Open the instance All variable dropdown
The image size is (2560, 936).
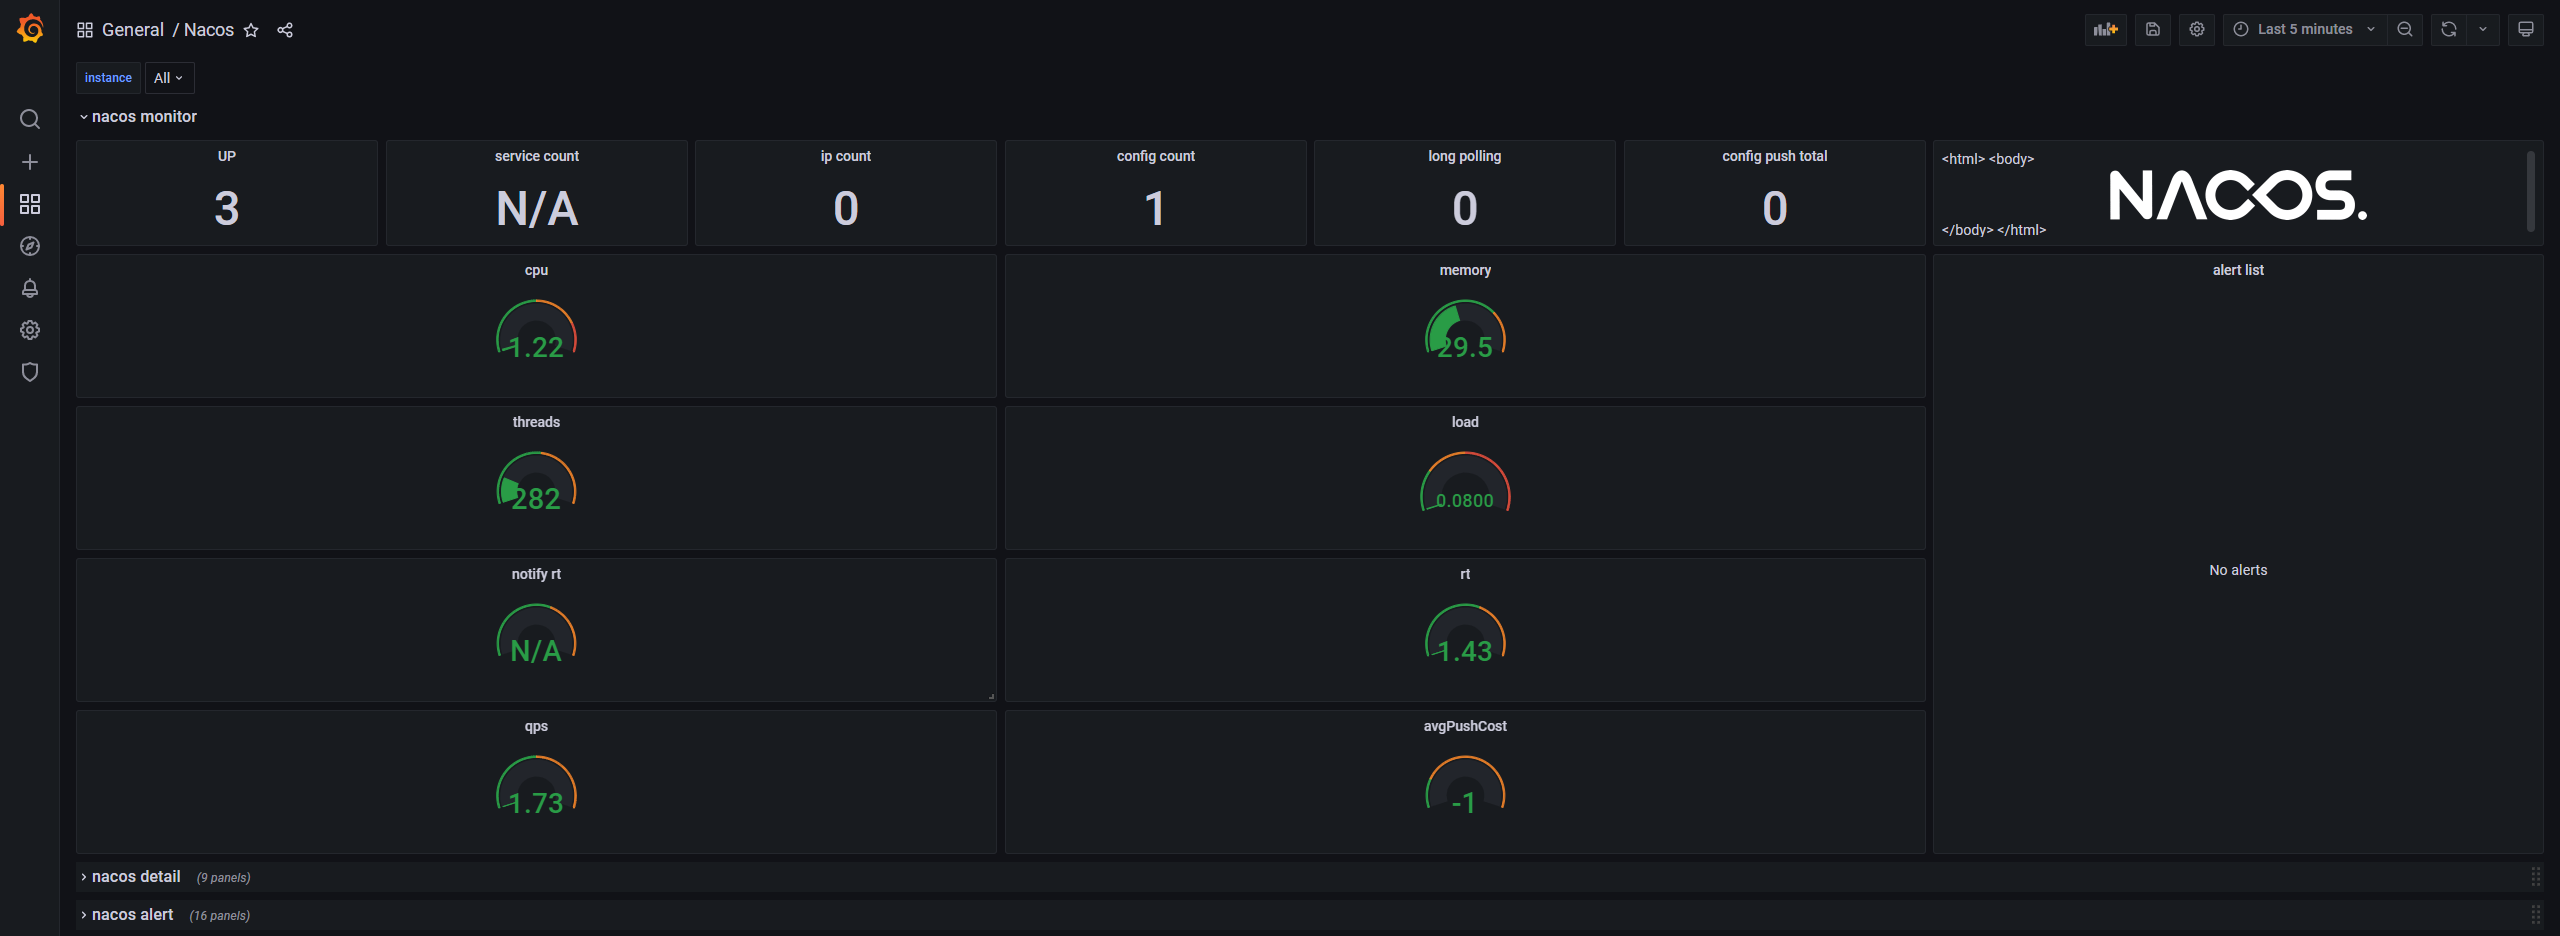coord(169,78)
